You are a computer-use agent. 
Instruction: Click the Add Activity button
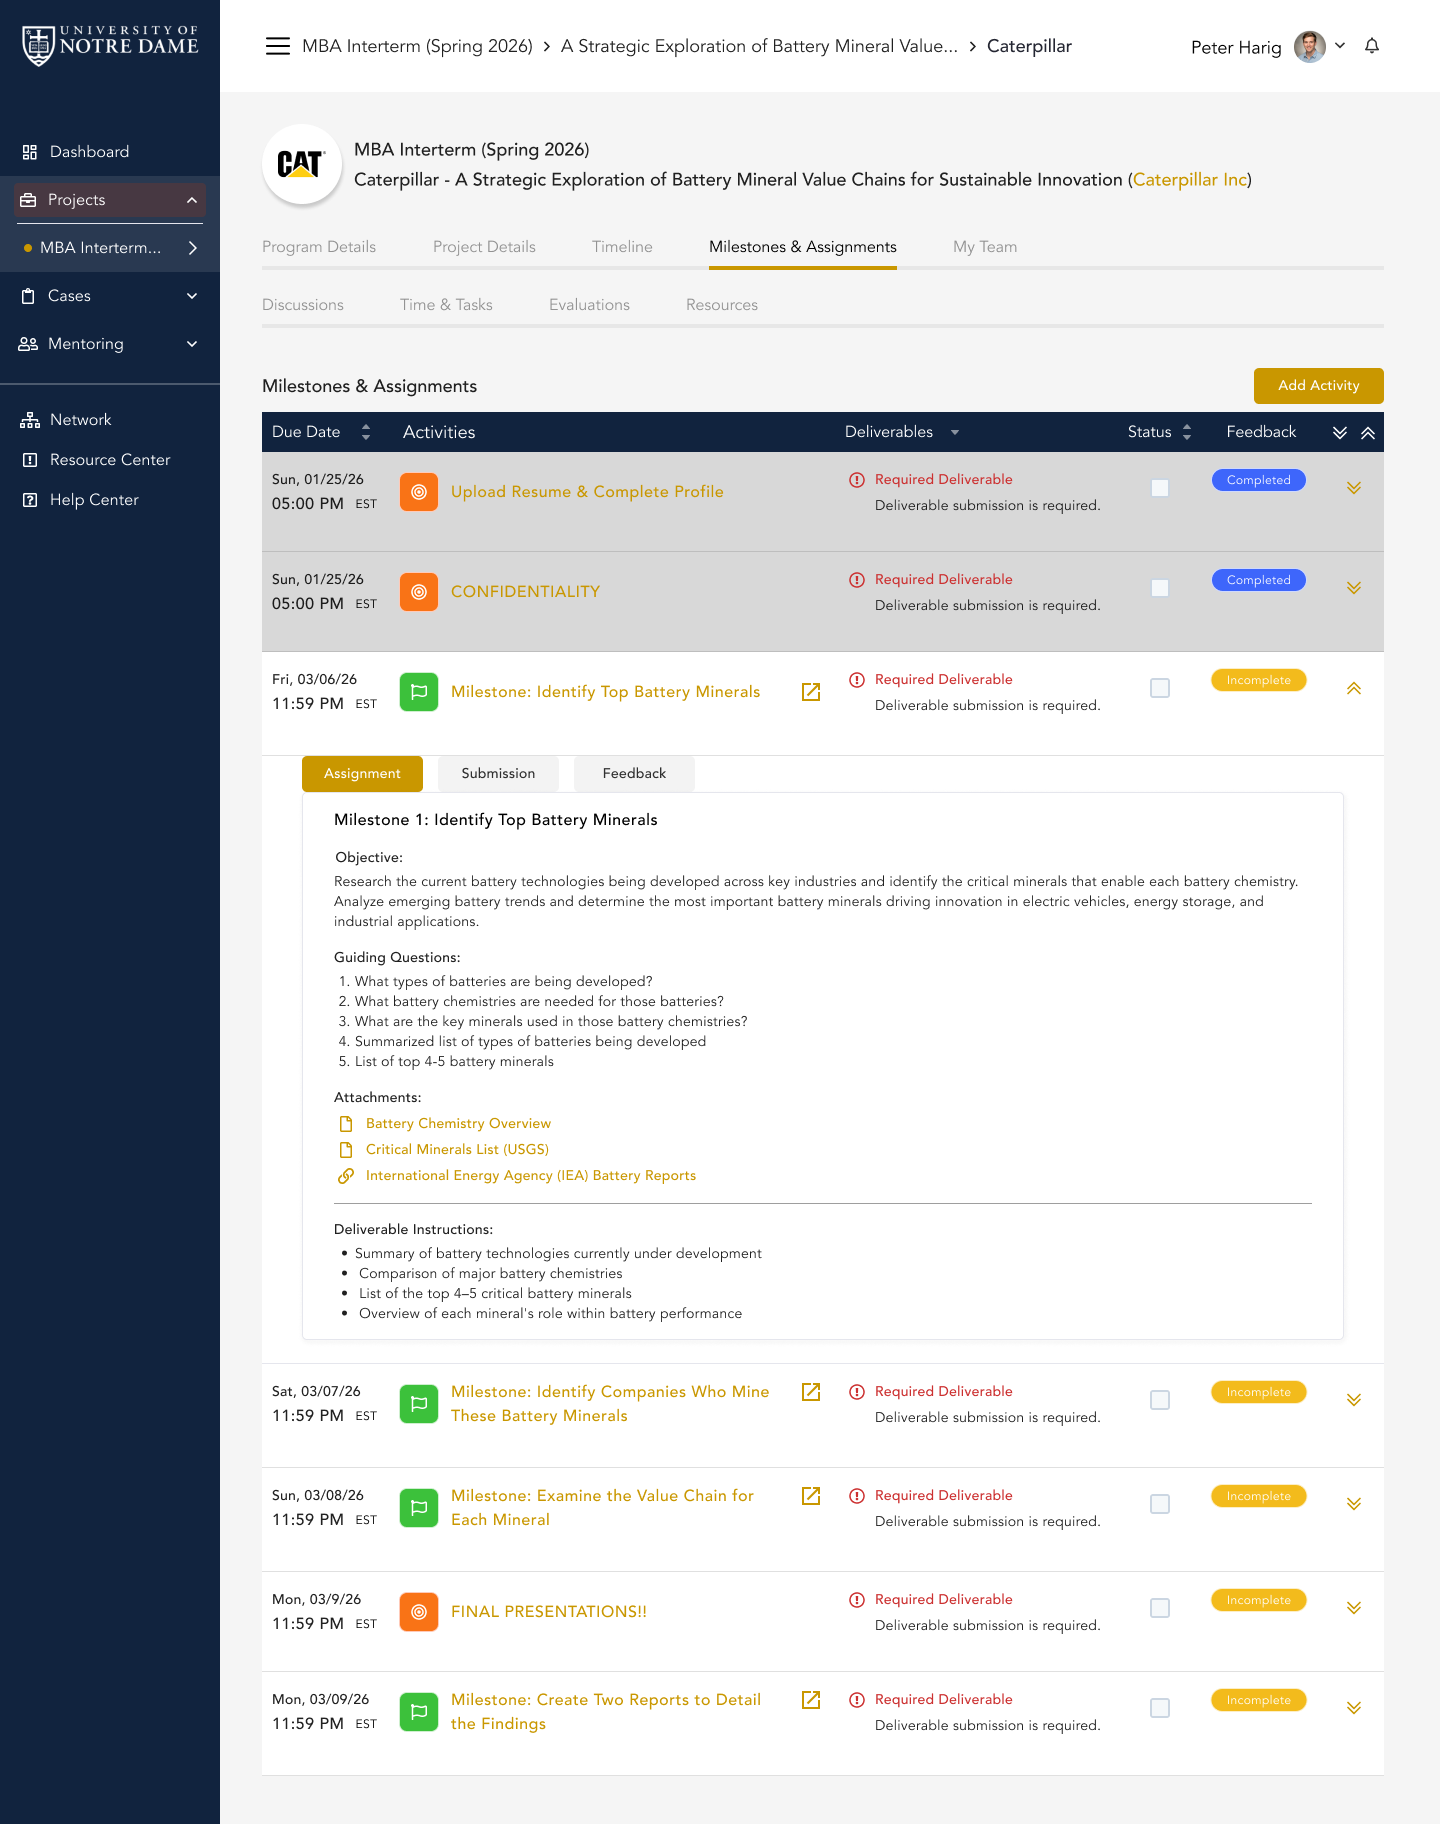coord(1319,386)
